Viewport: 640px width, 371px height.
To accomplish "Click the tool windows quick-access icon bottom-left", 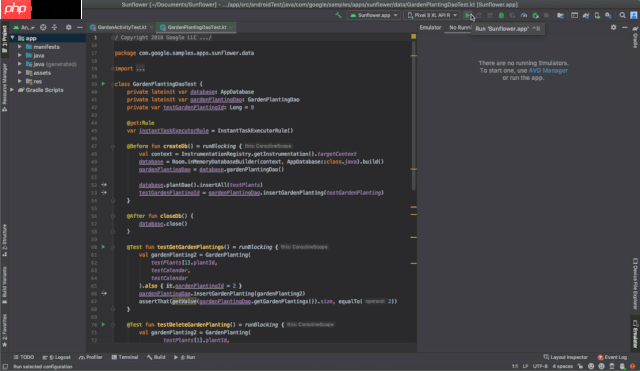I will click(x=5, y=367).
